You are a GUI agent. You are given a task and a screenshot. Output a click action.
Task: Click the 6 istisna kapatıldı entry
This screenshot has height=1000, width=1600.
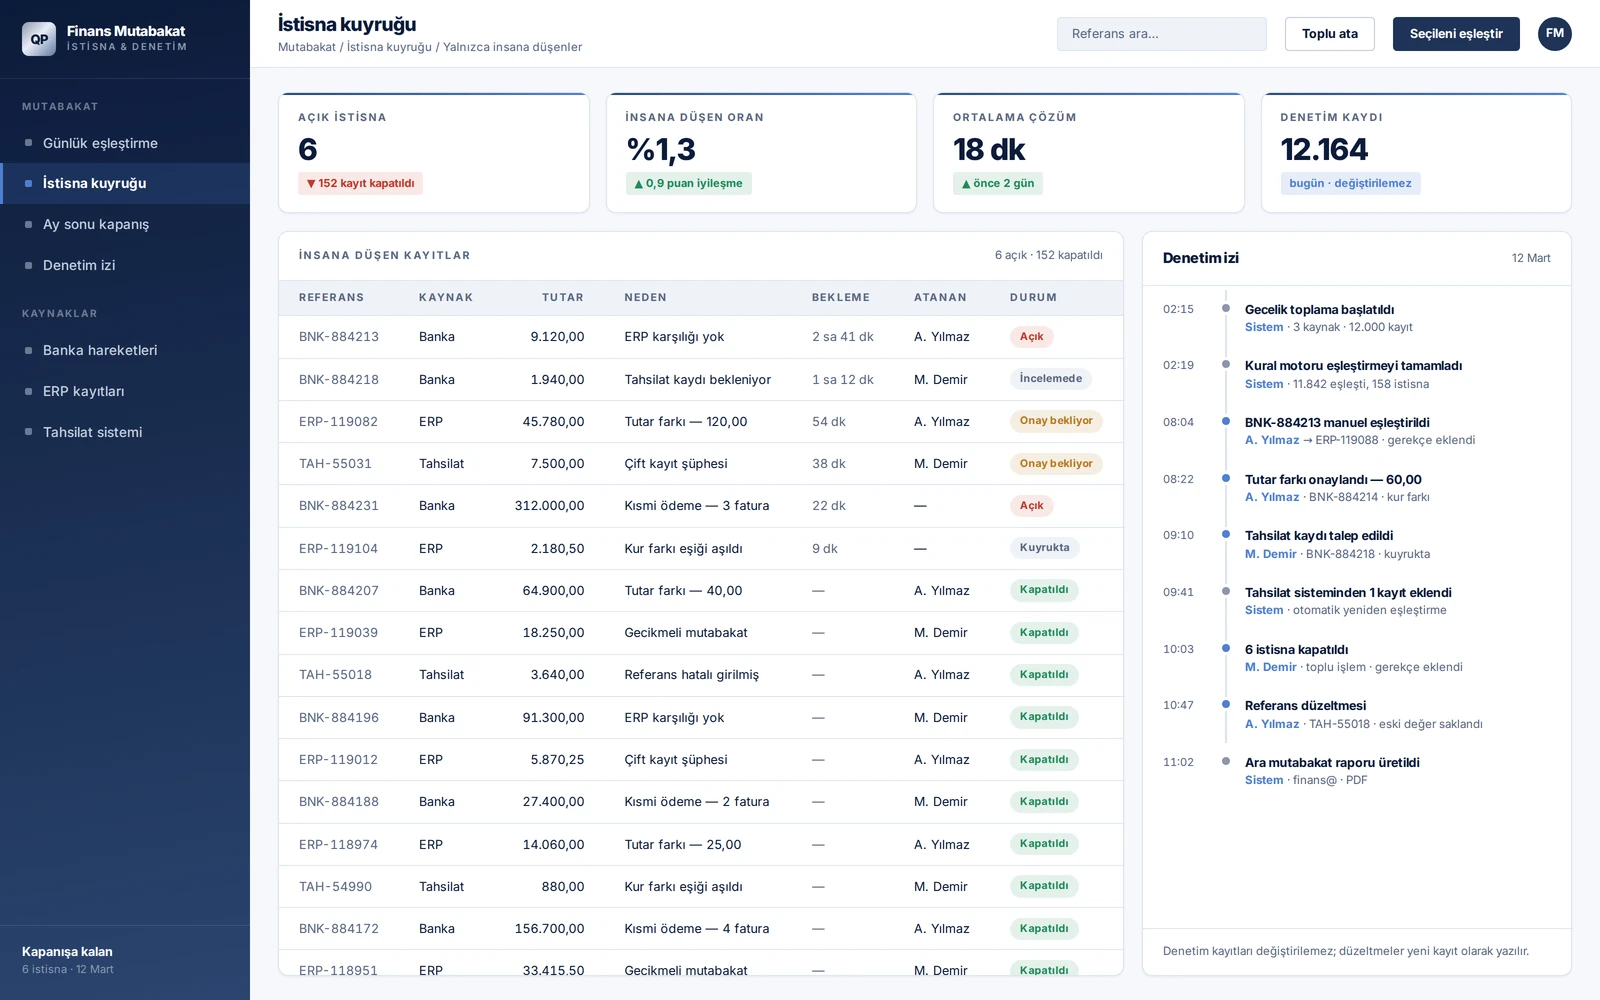click(1296, 650)
